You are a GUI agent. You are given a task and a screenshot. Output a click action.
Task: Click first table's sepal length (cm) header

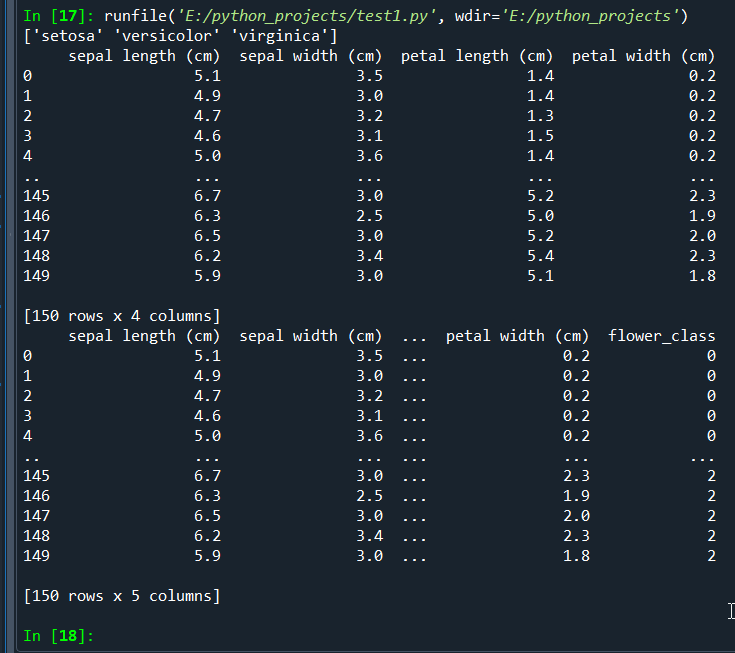144,56
